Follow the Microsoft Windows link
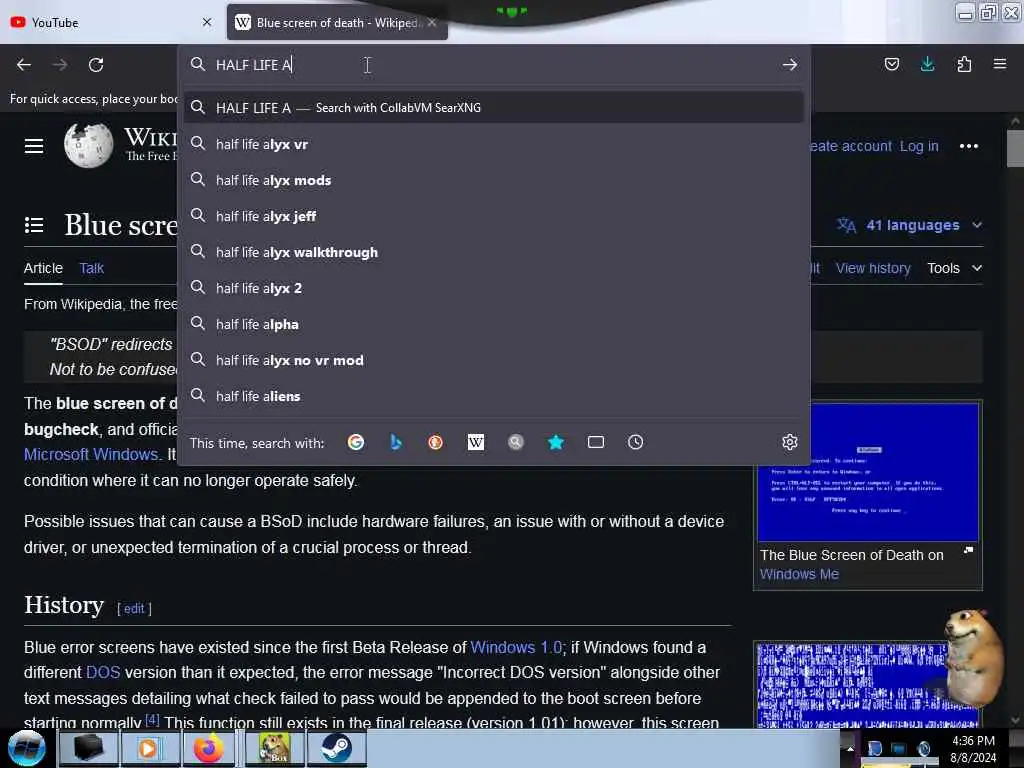 [91, 455]
